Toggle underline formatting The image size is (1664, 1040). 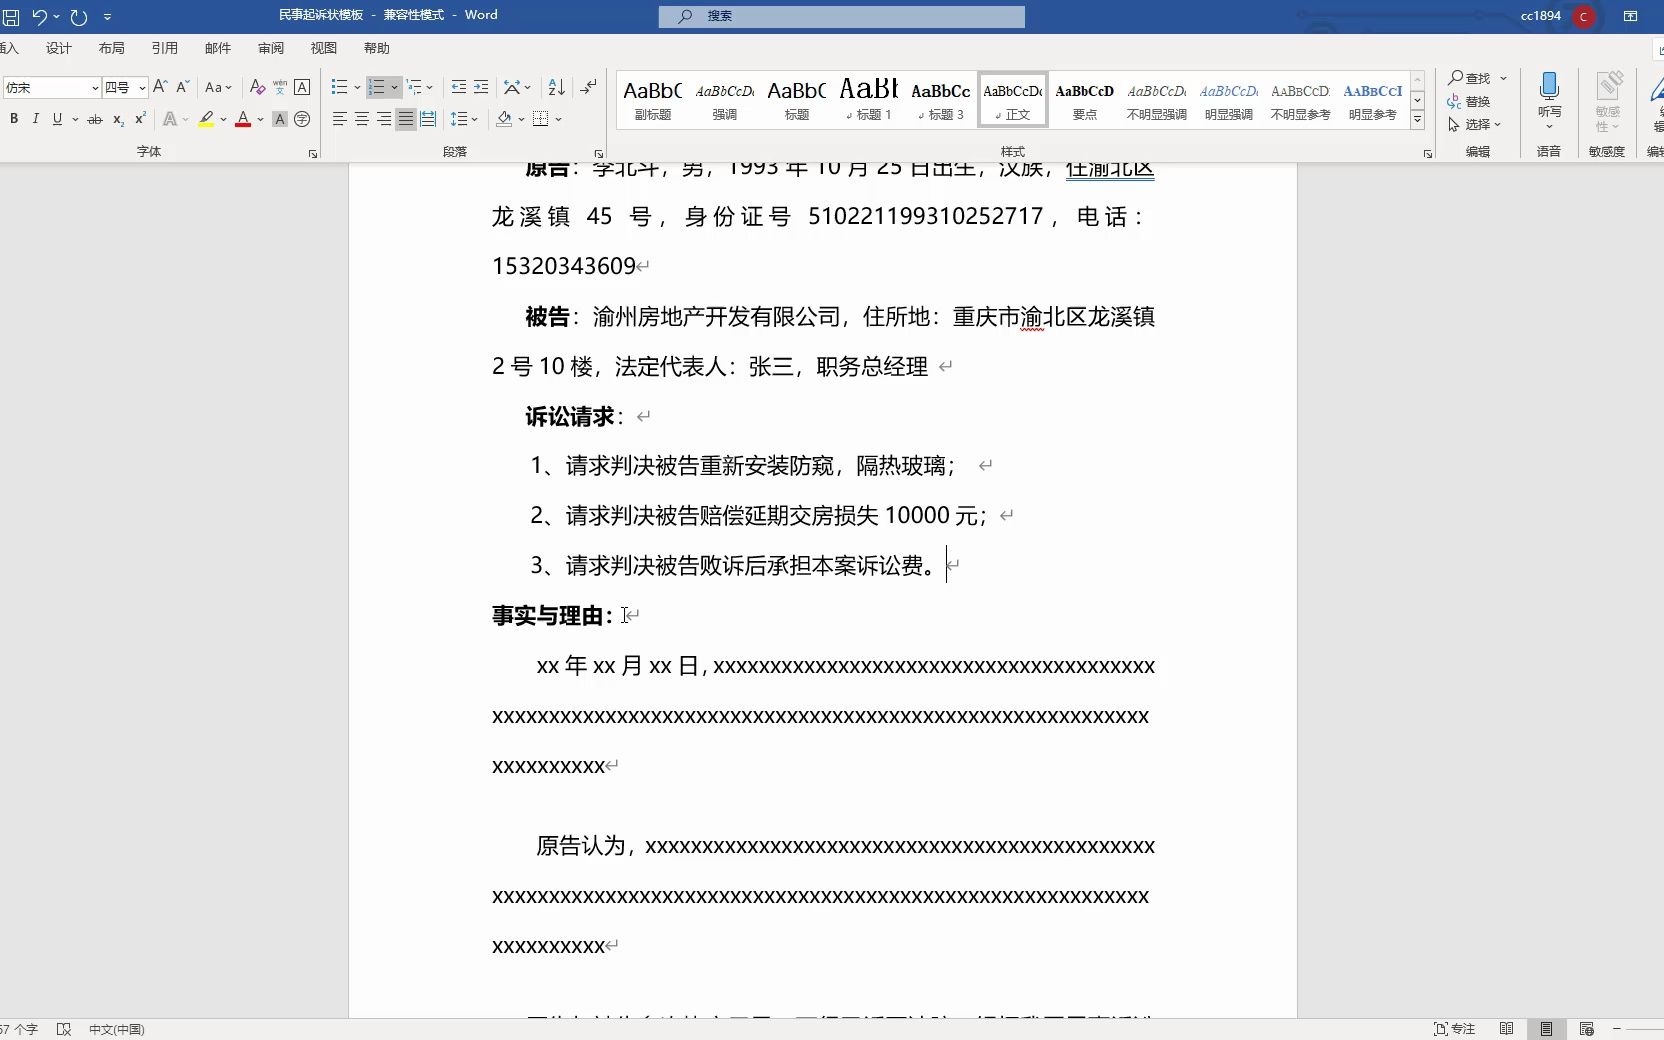tap(57, 119)
